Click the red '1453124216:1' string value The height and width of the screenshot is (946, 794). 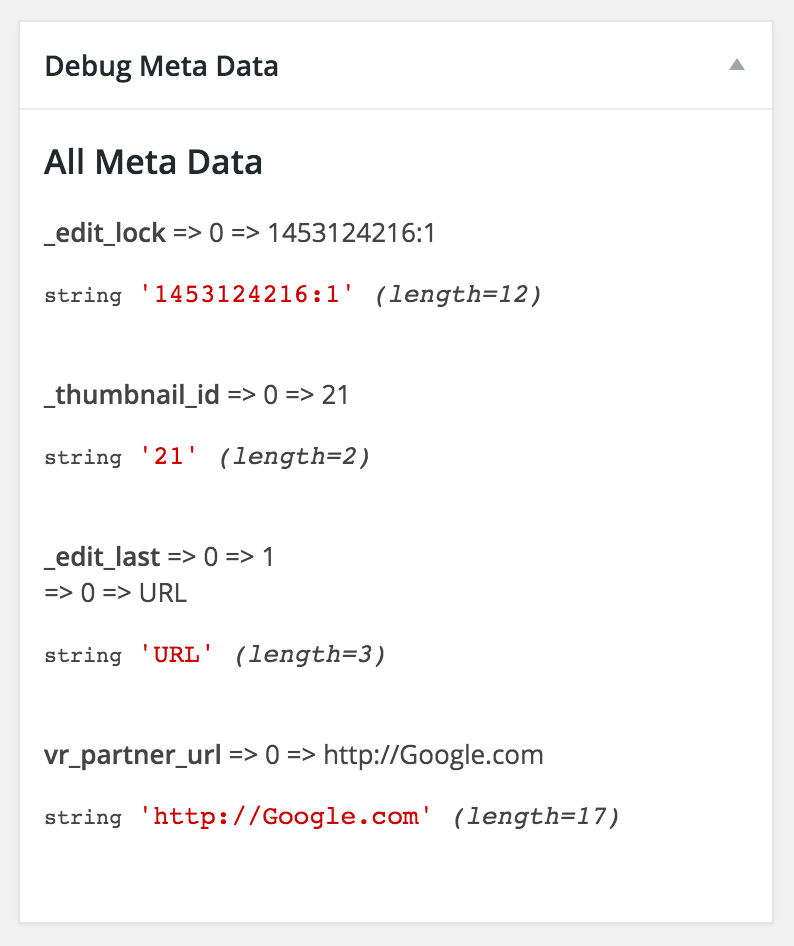click(247, 295)
